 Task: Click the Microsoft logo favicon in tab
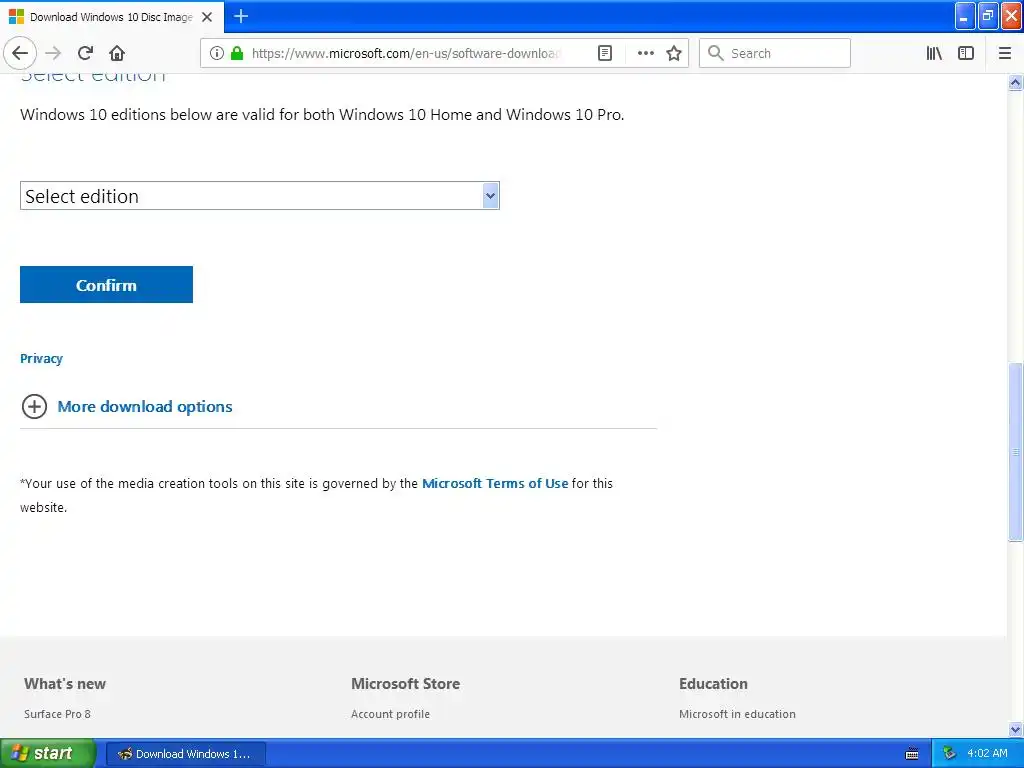coord(16,16)
